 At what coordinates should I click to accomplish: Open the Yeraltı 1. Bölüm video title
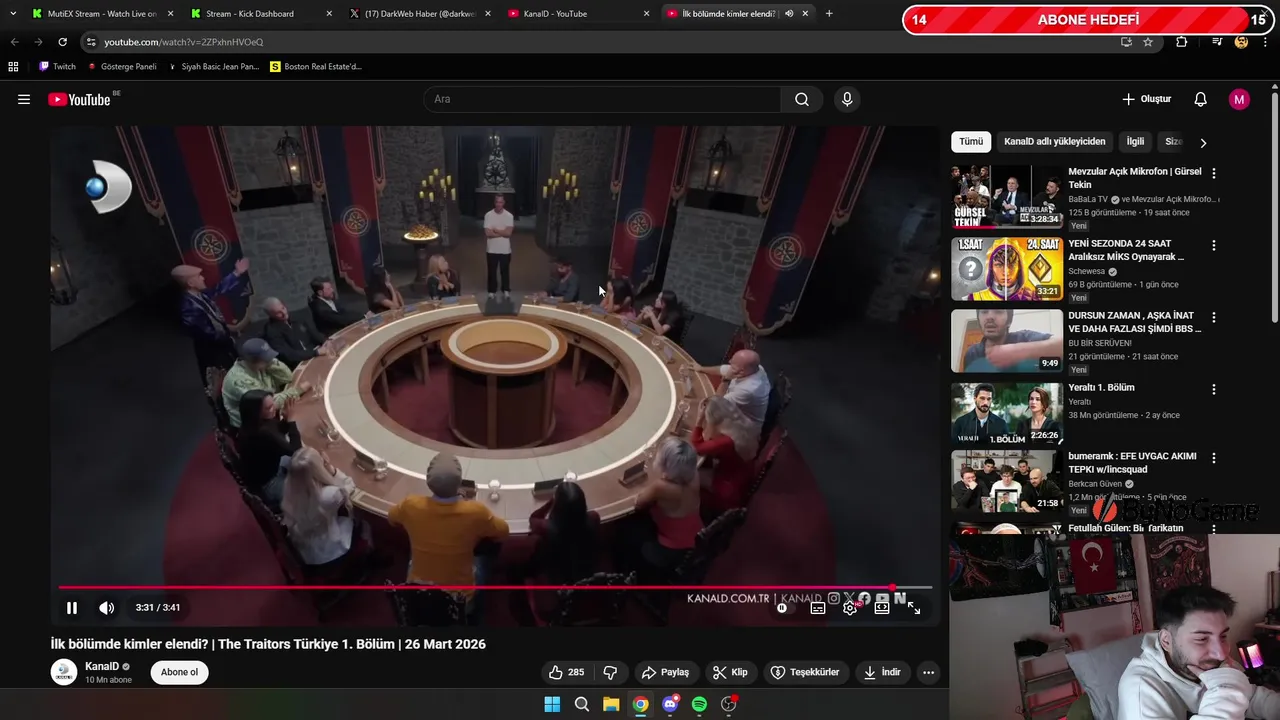click(x=1101, y=388)
